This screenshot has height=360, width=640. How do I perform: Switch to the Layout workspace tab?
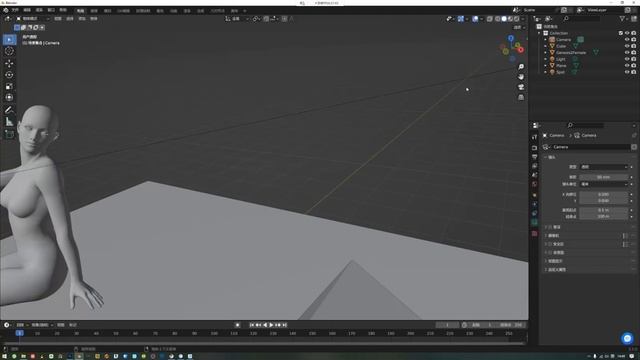80,11
